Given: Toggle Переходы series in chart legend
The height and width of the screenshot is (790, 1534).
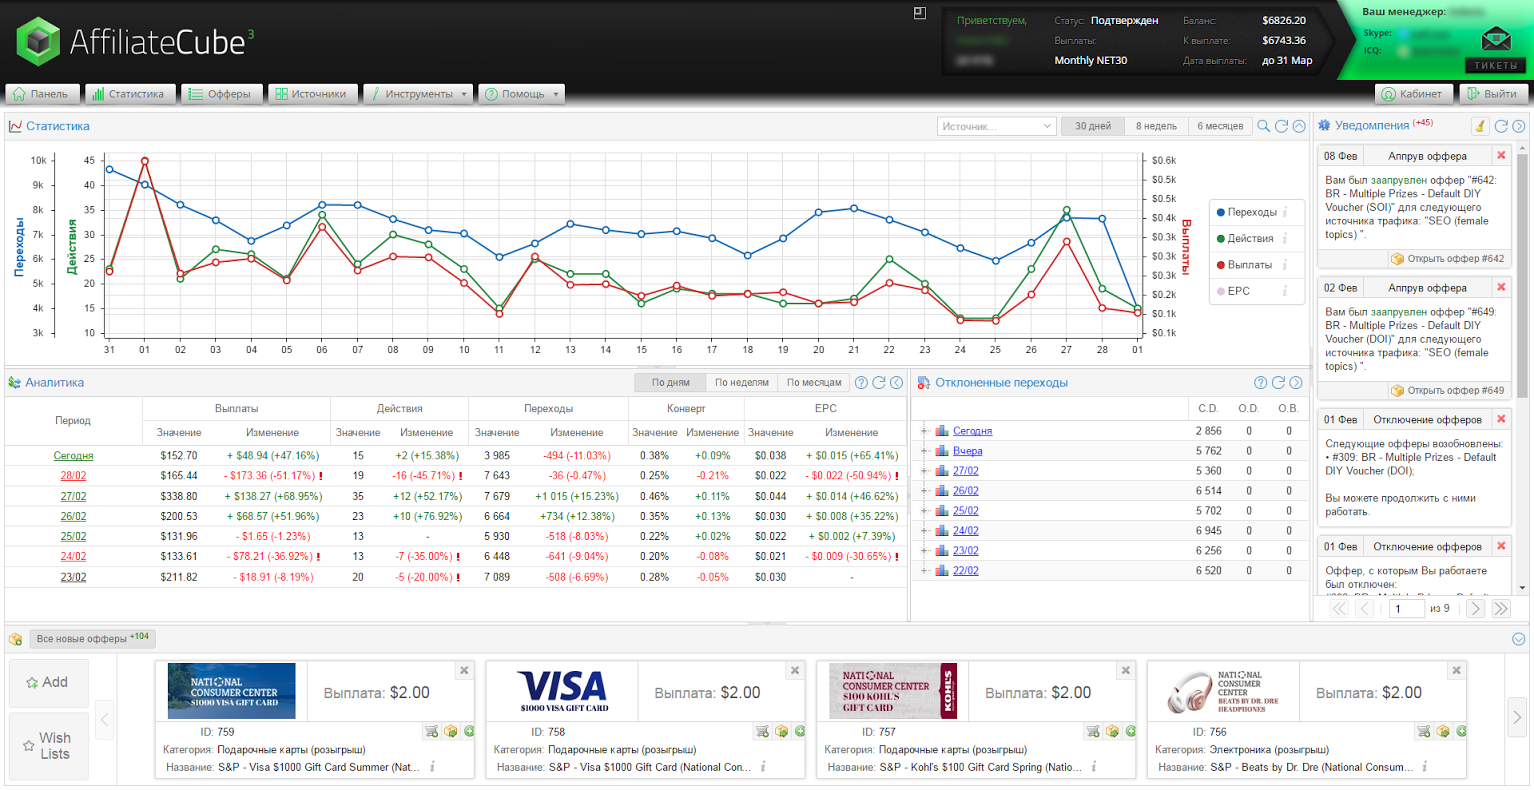Looking at the screenshot, I should (x=1251, y=212).
